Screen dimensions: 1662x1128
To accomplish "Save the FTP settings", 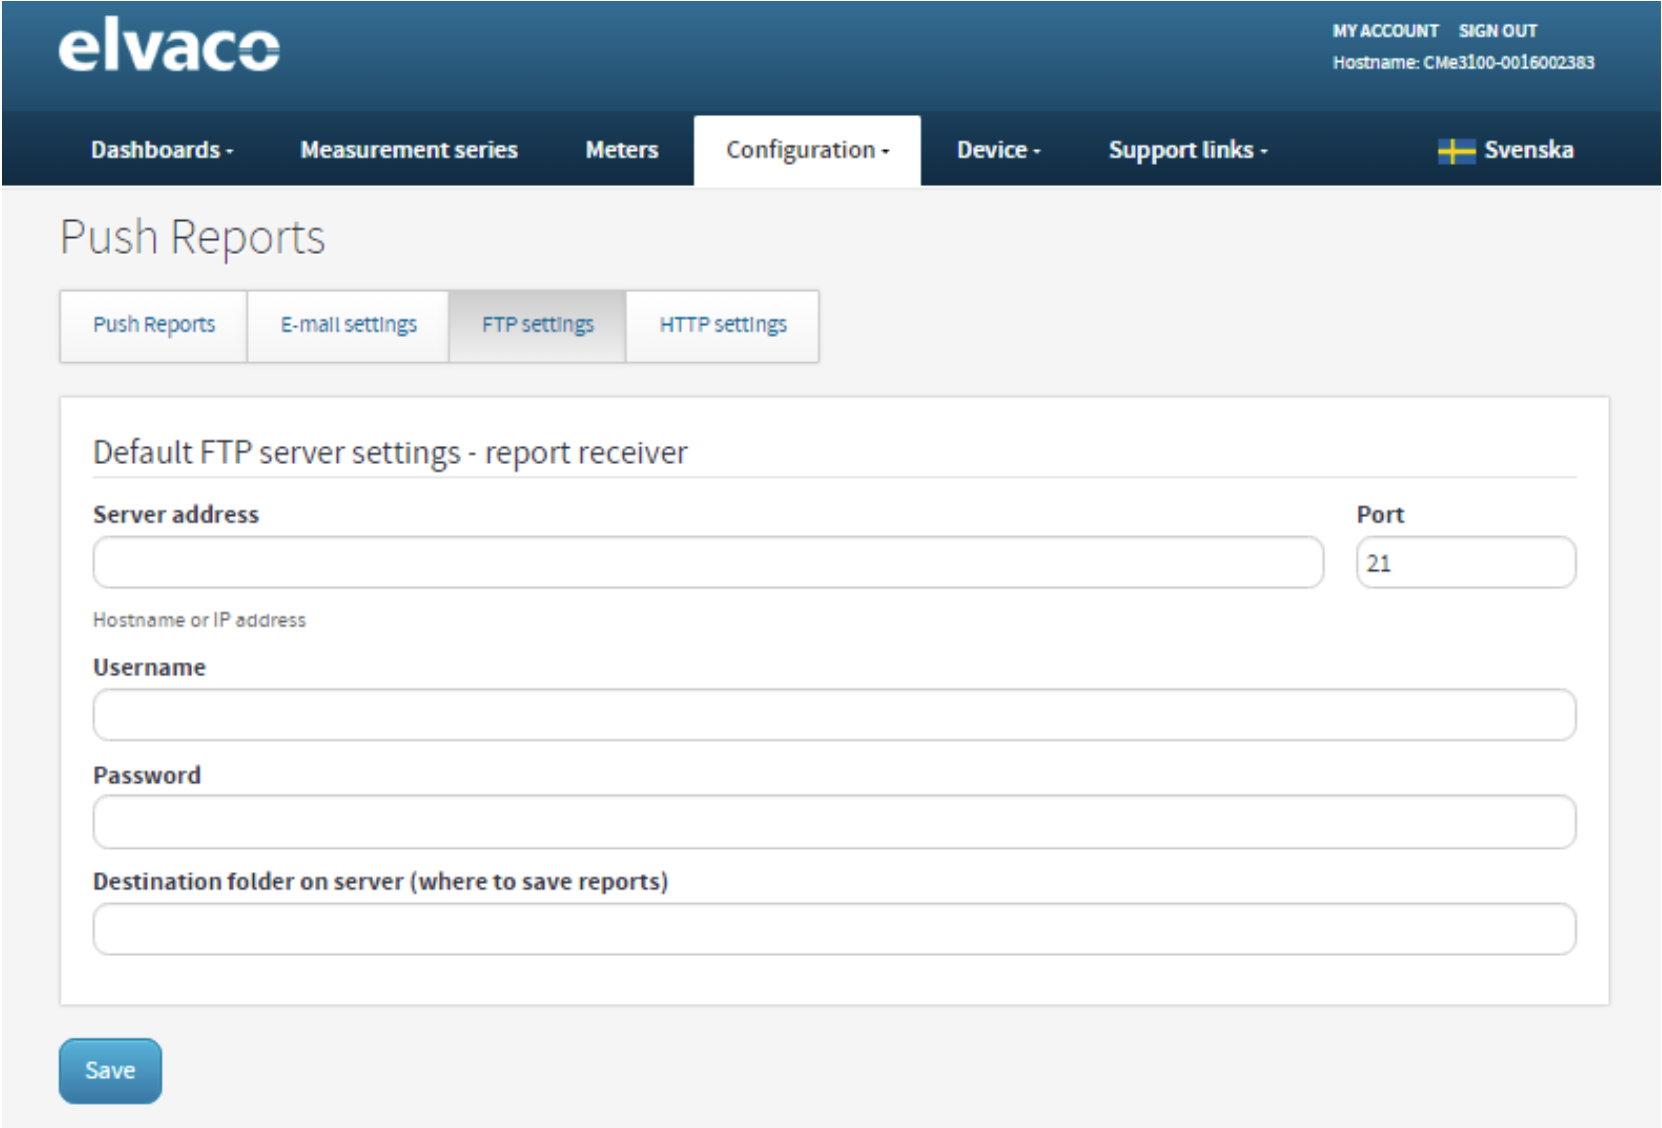I will click(110, 1070).
